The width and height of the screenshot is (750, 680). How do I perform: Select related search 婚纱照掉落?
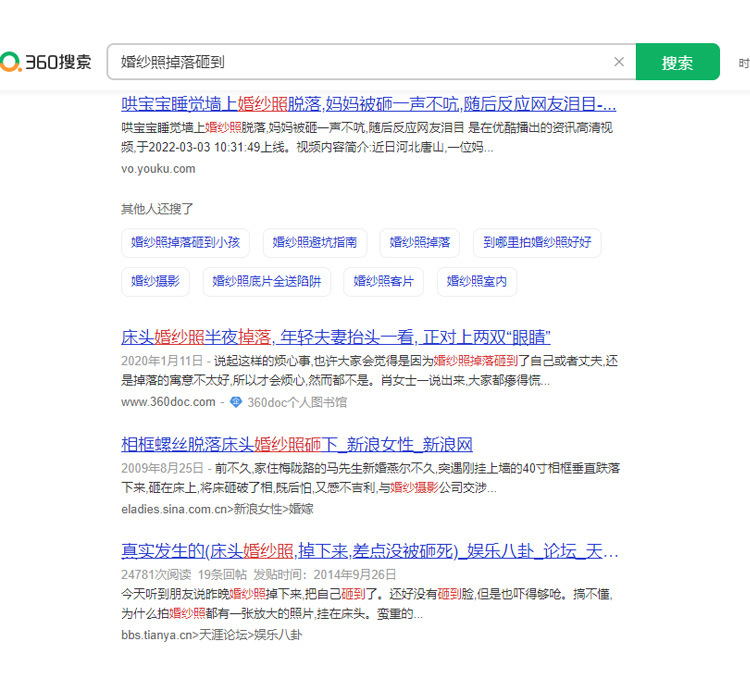420,242
